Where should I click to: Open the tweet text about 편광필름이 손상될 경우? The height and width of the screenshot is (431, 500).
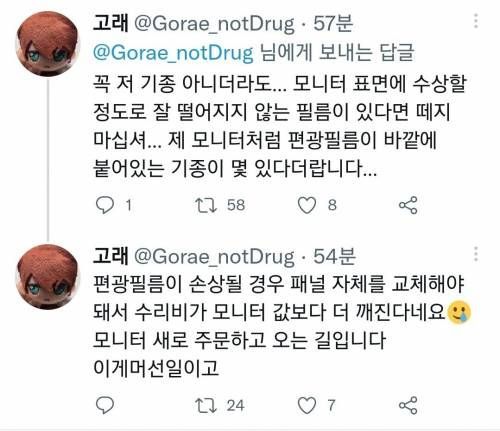[282, 327]
